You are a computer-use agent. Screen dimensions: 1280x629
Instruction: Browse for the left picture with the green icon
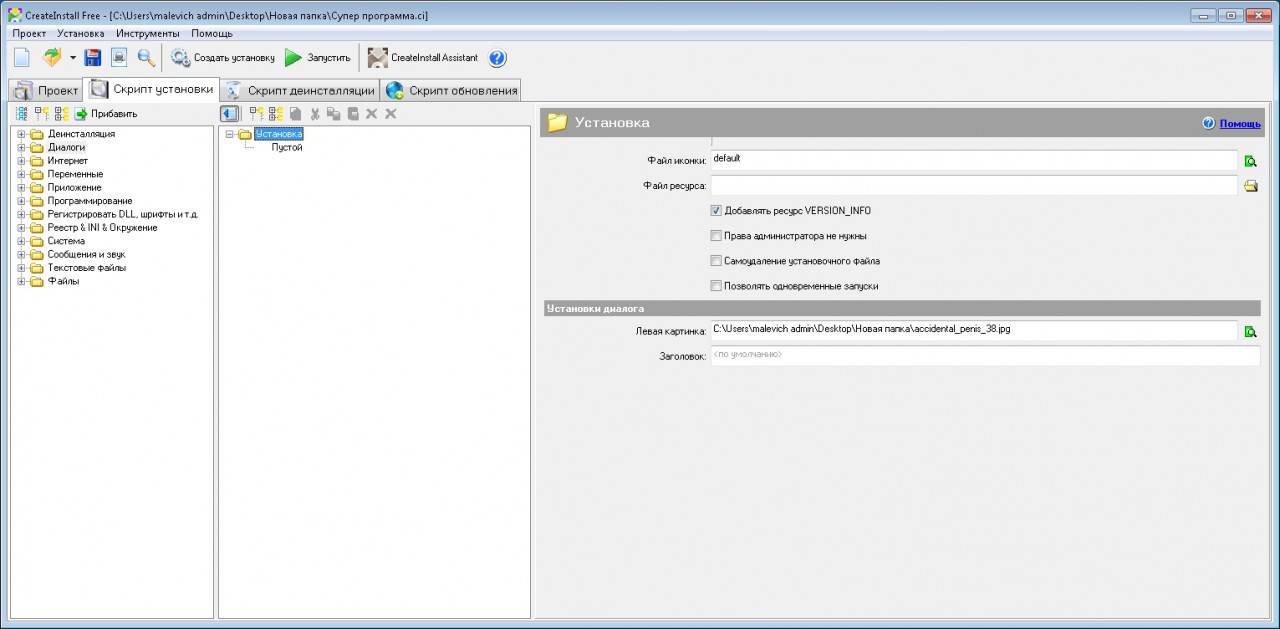[x=1250, y=331]
